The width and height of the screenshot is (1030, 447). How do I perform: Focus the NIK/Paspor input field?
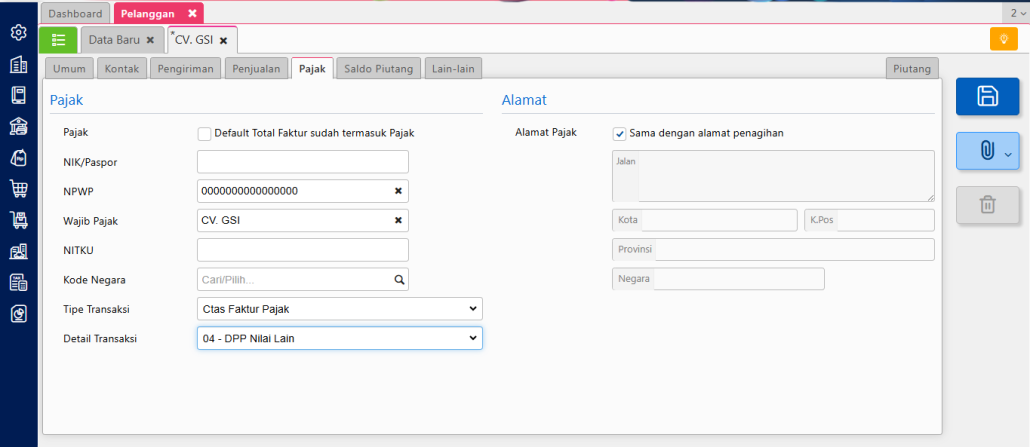303,162
